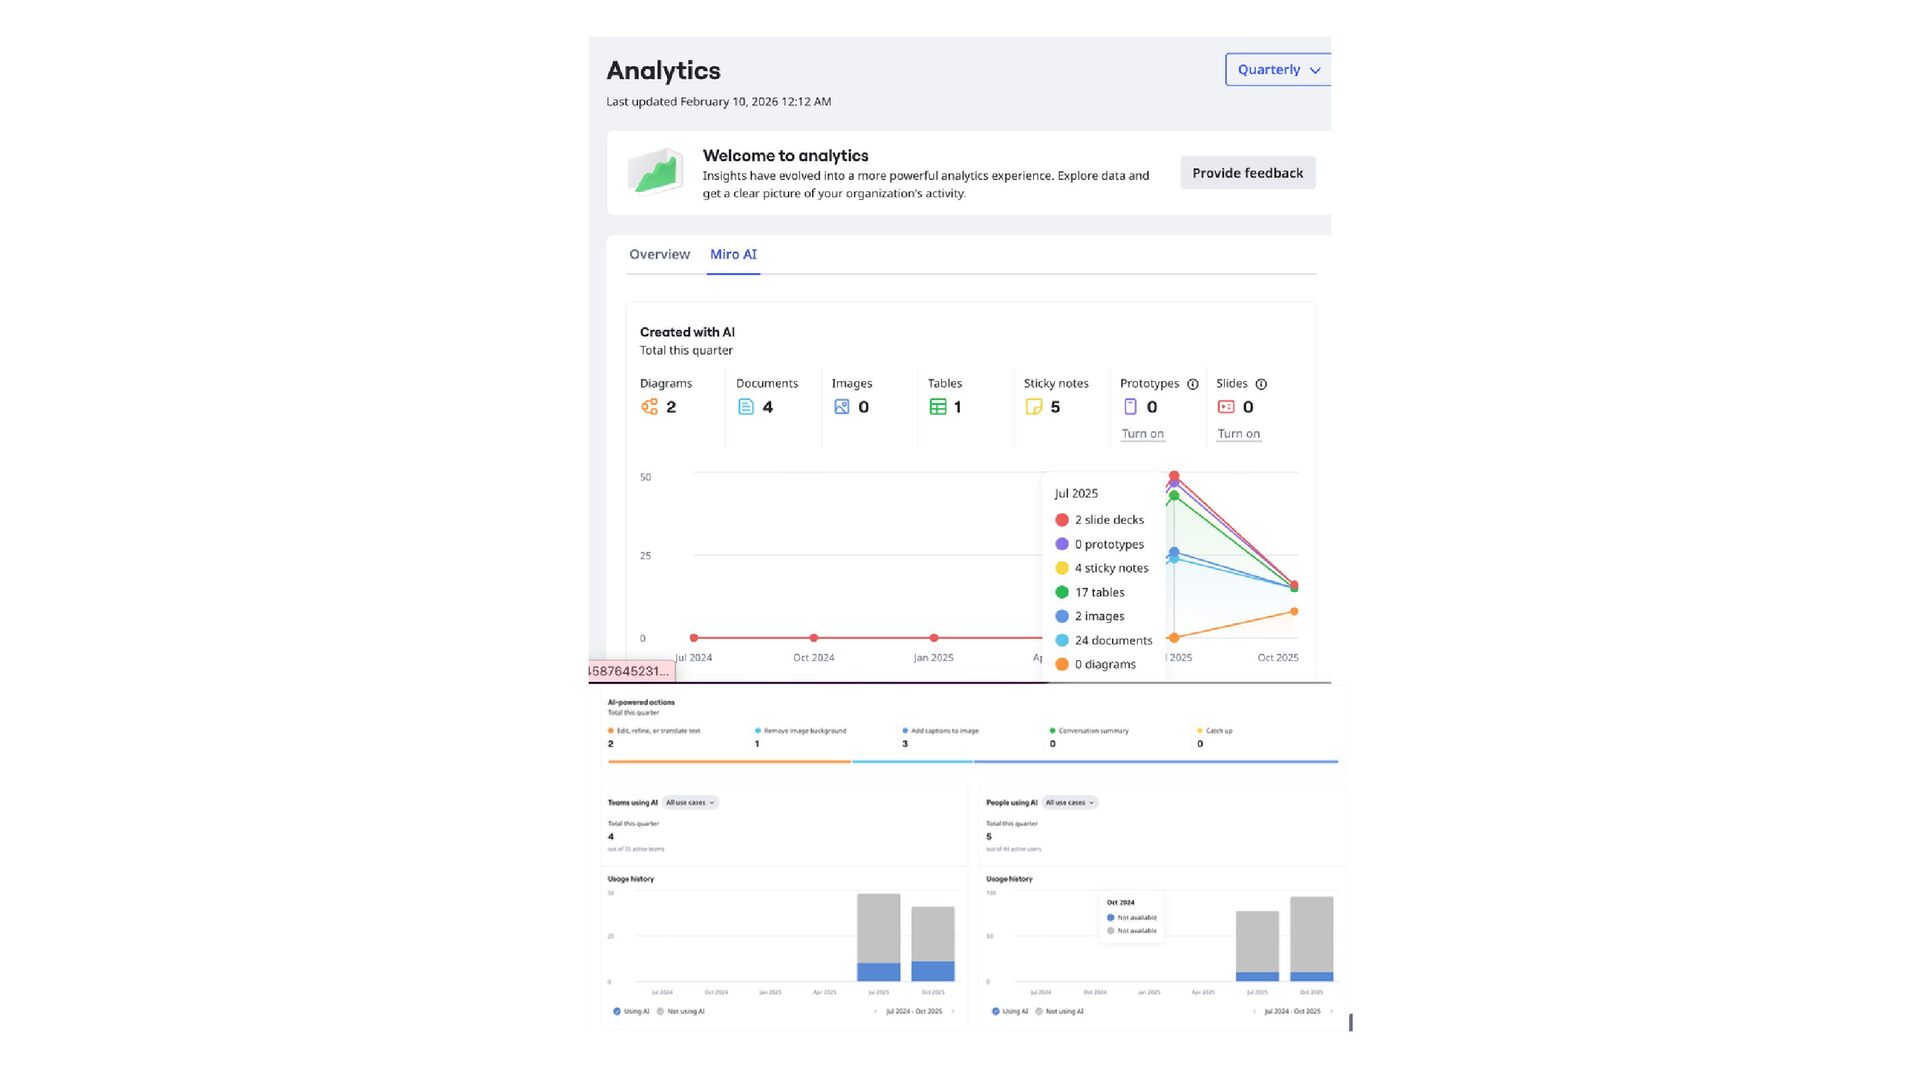
Task: Turn on Prototypes via the link
Action: point(1142,434)
